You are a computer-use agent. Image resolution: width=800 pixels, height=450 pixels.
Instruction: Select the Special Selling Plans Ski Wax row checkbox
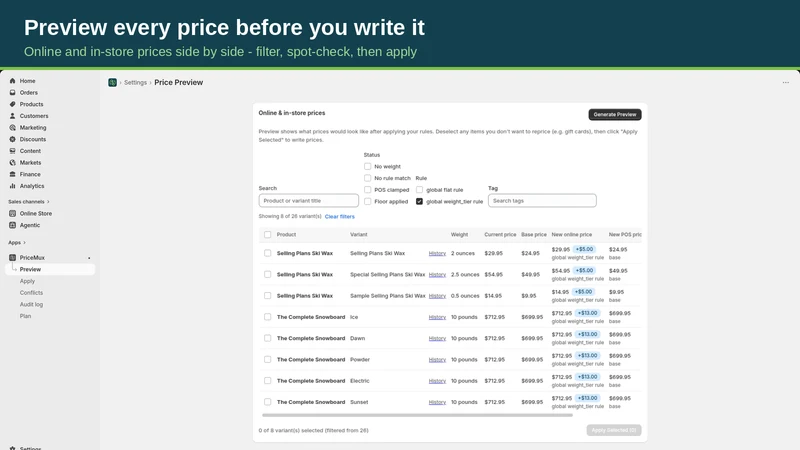(x=267, y=274)
